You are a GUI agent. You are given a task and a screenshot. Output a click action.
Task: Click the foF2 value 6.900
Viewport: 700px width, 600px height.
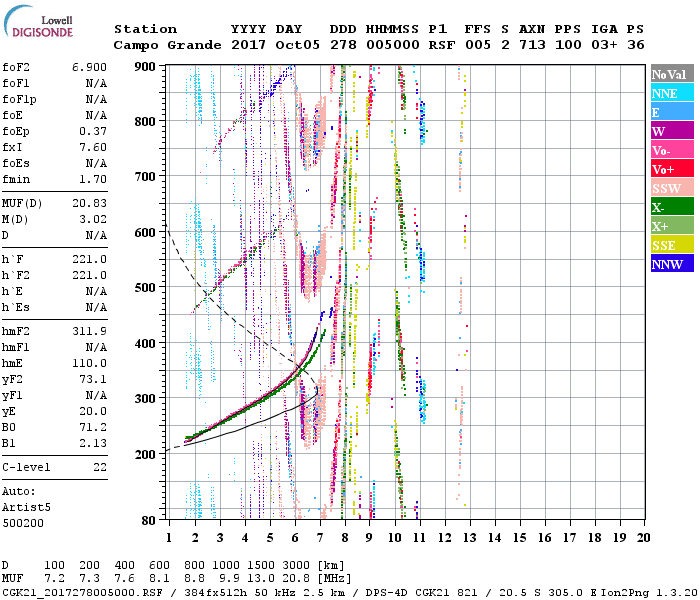89,67
